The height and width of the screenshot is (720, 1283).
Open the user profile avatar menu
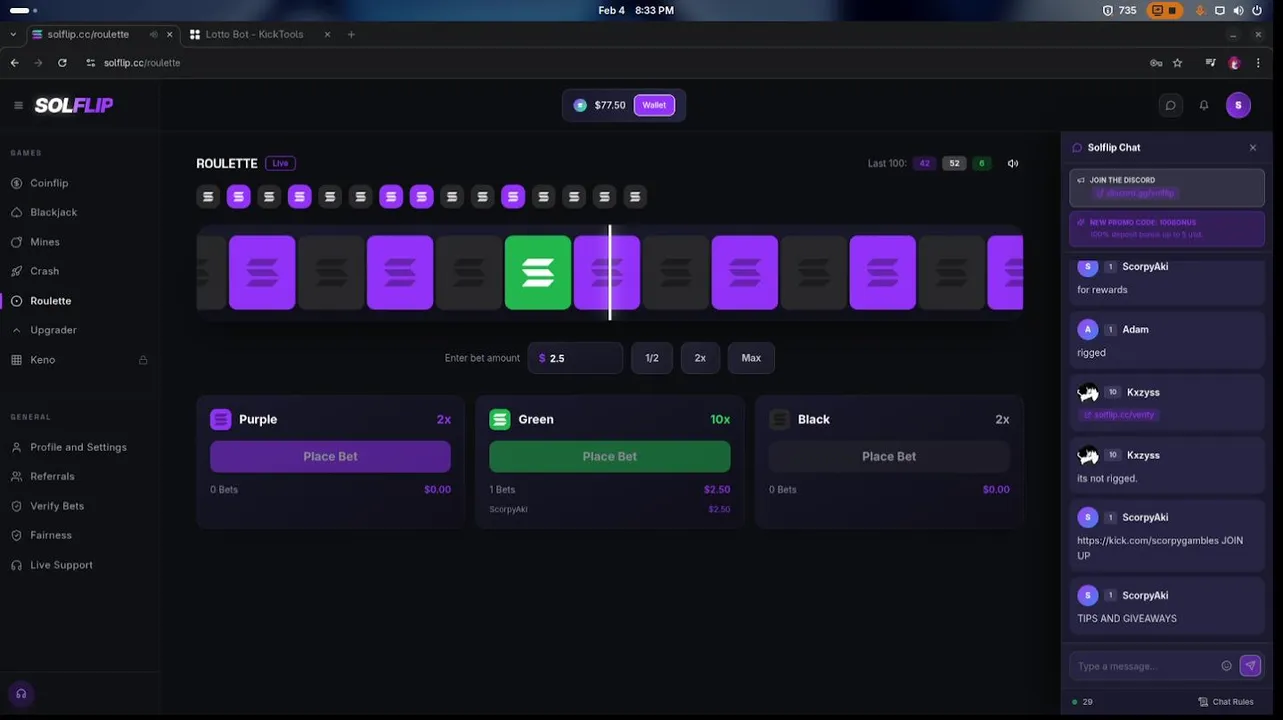(x=1238, y=105)
